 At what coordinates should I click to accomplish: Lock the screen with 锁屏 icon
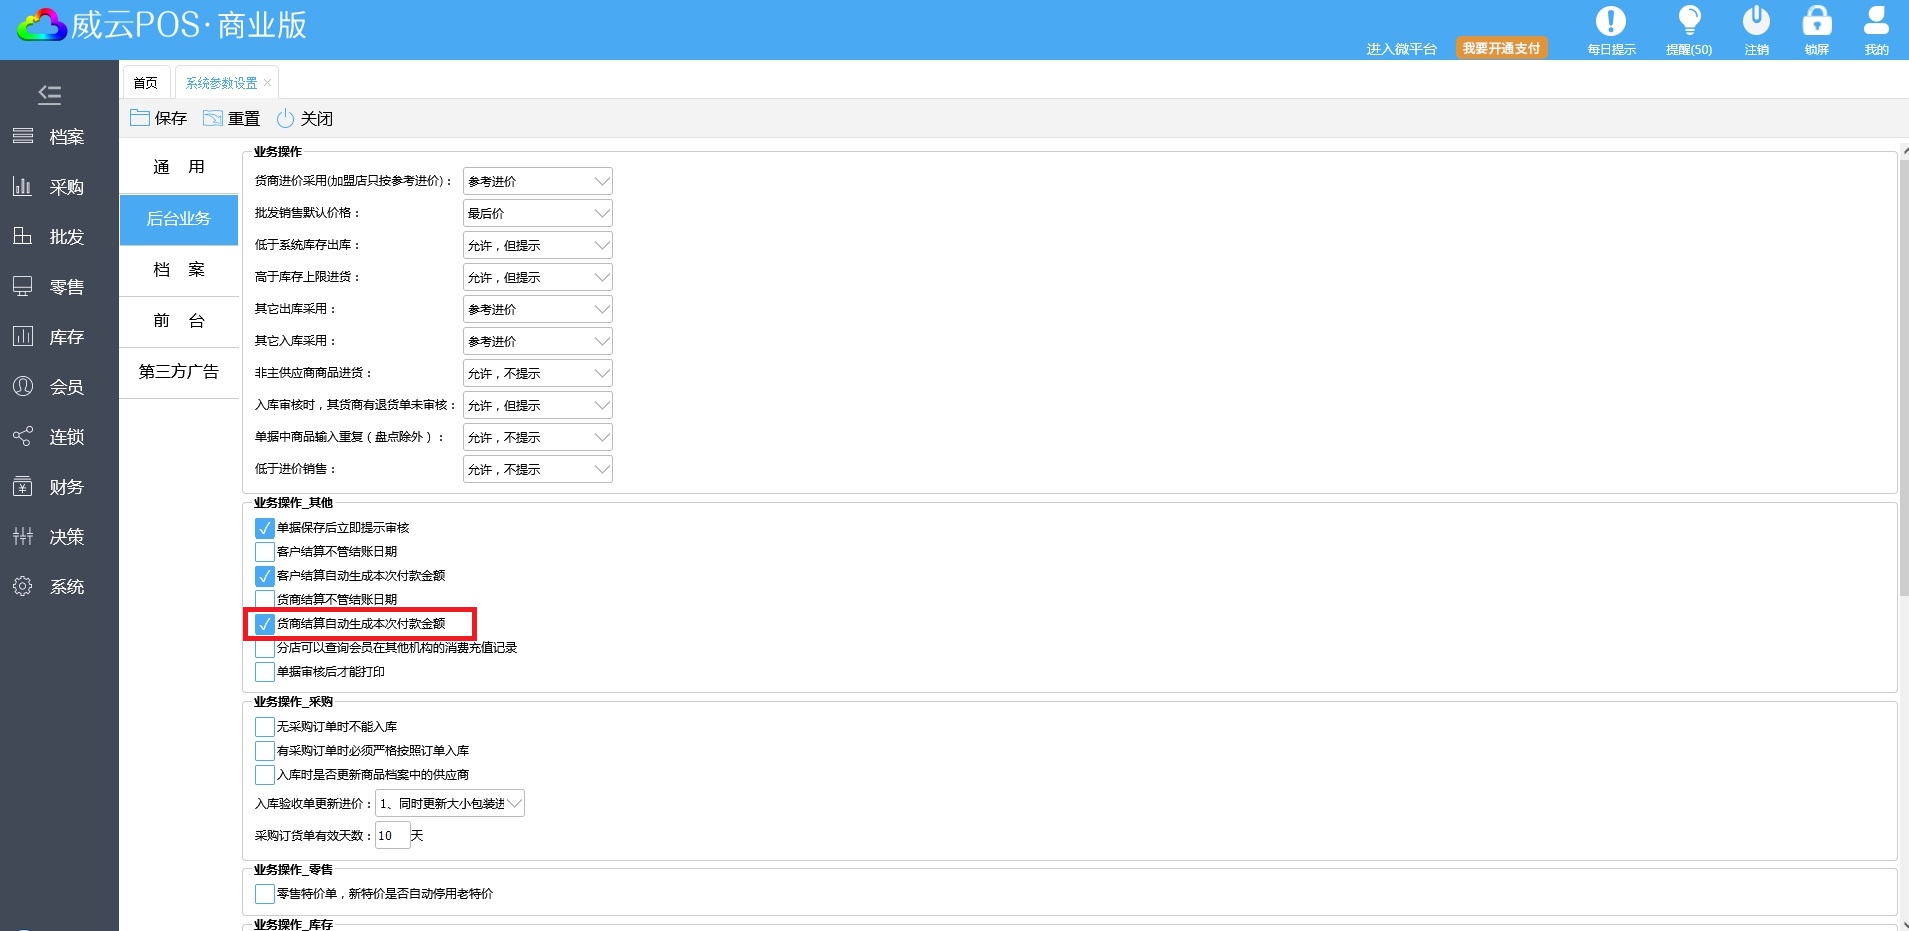[x=1816, y=22]
